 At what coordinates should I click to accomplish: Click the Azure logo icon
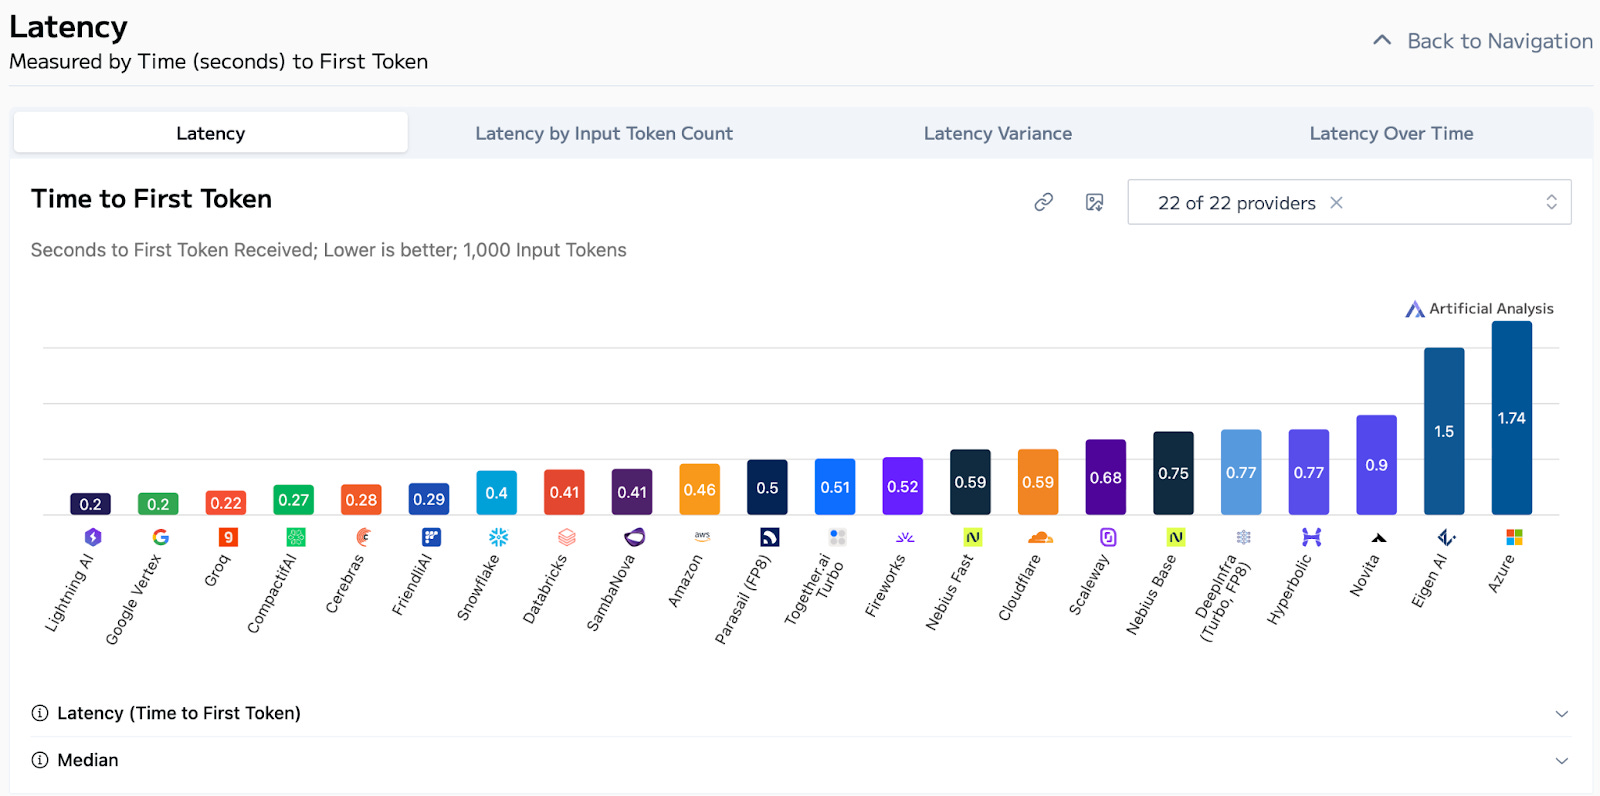point(1514,537)
